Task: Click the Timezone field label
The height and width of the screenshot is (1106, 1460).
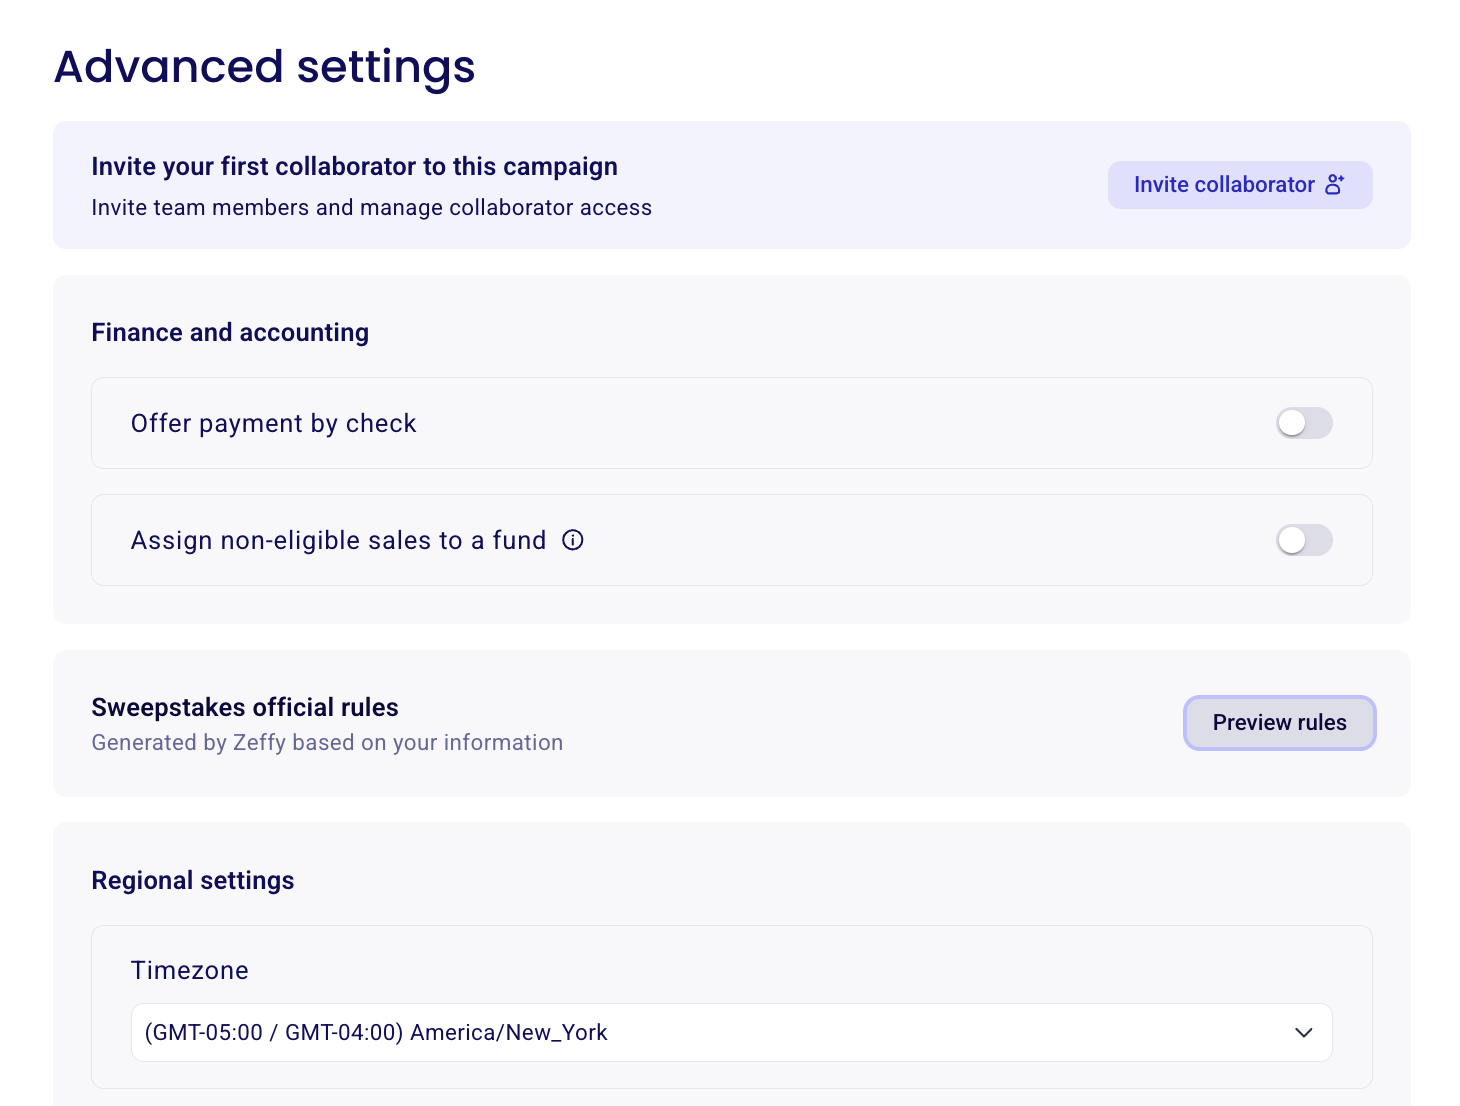Action: [x=190, y=970]
